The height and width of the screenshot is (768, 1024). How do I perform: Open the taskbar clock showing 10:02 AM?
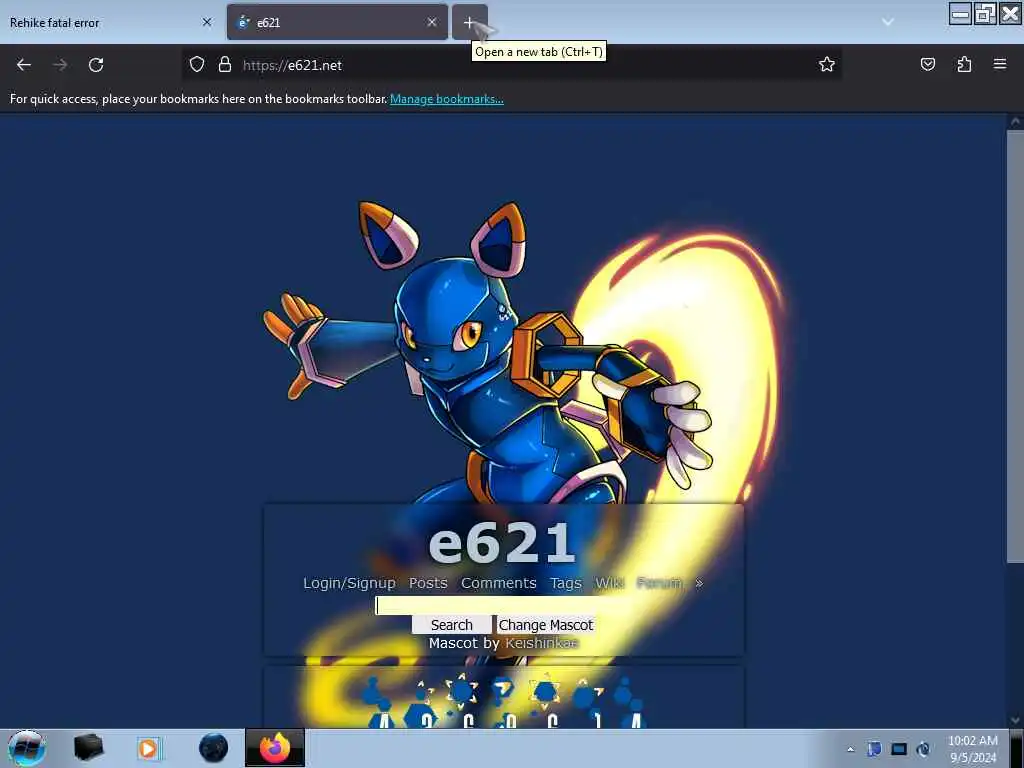tap(973, 749)
